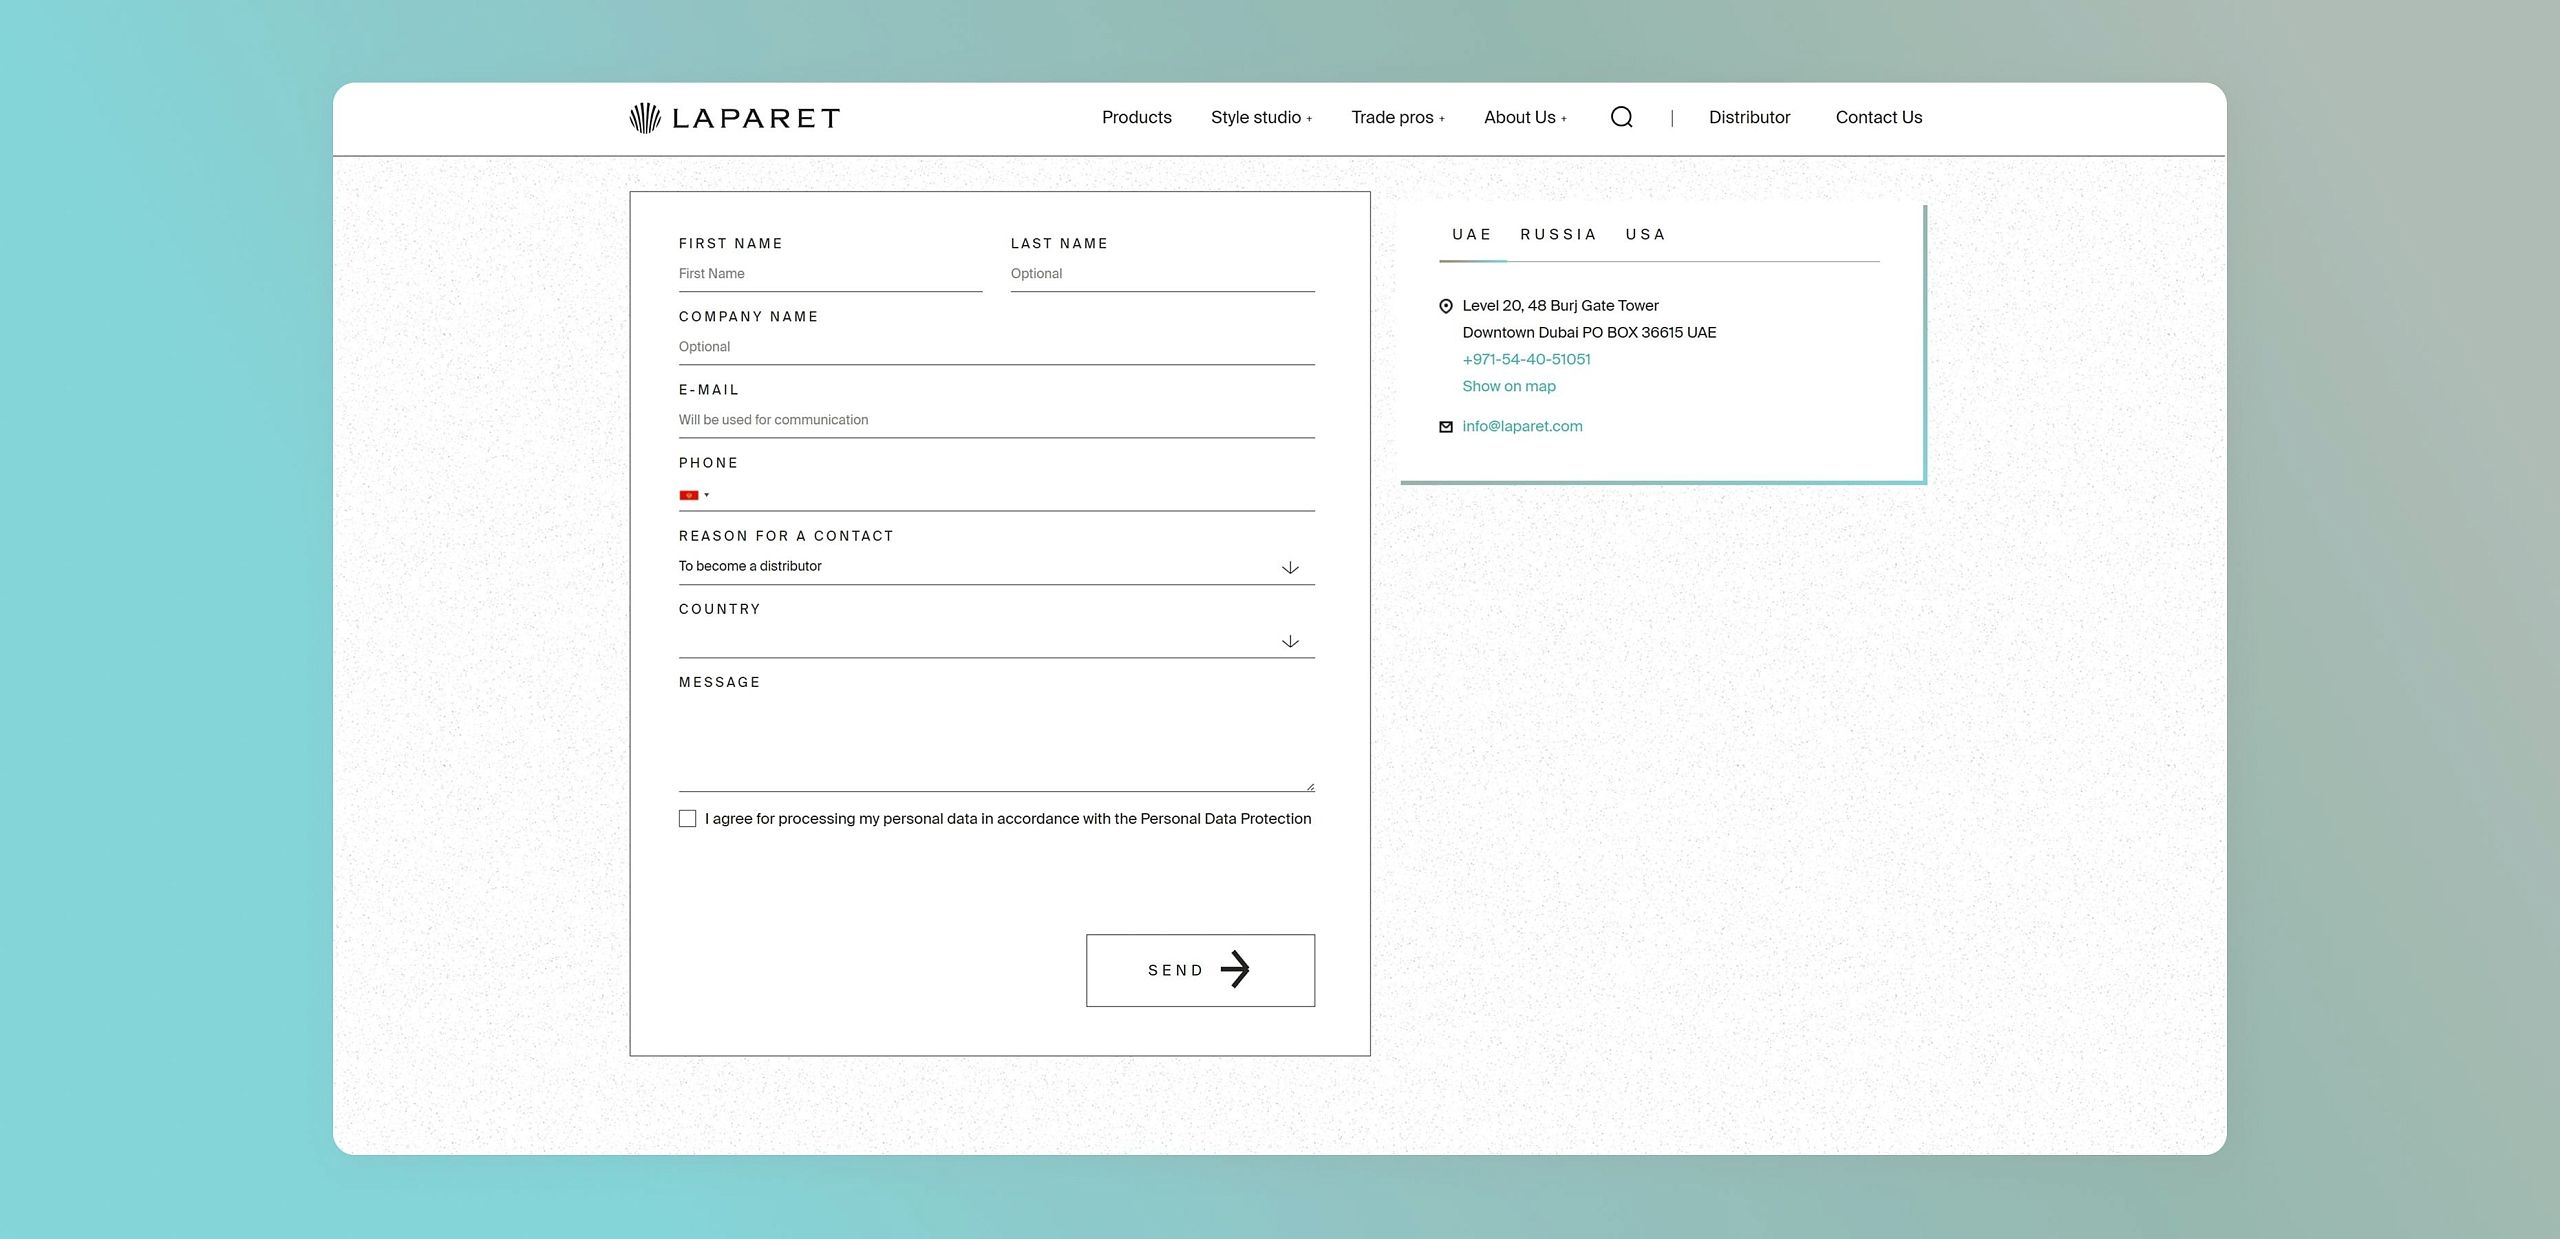
Task: Click the envelope email icon
Action: [1445, 427]
